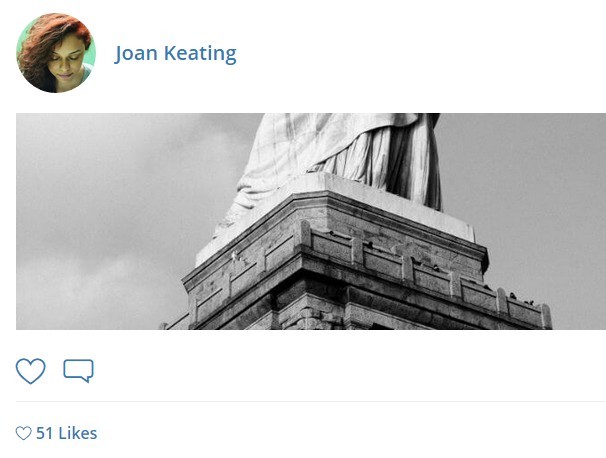This screenshot has height=458, width=606.
Task: Click the "Likes" word in the counter
Action: coord(78,433)
